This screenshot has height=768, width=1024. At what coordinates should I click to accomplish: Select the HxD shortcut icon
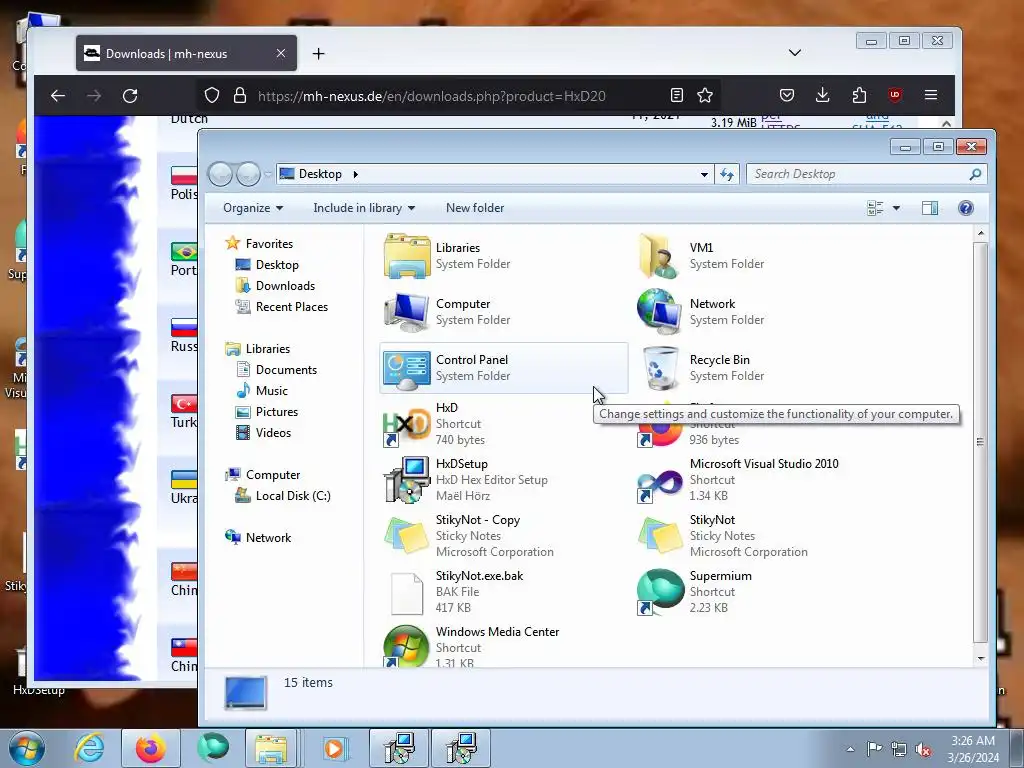[x=406, y=424]
